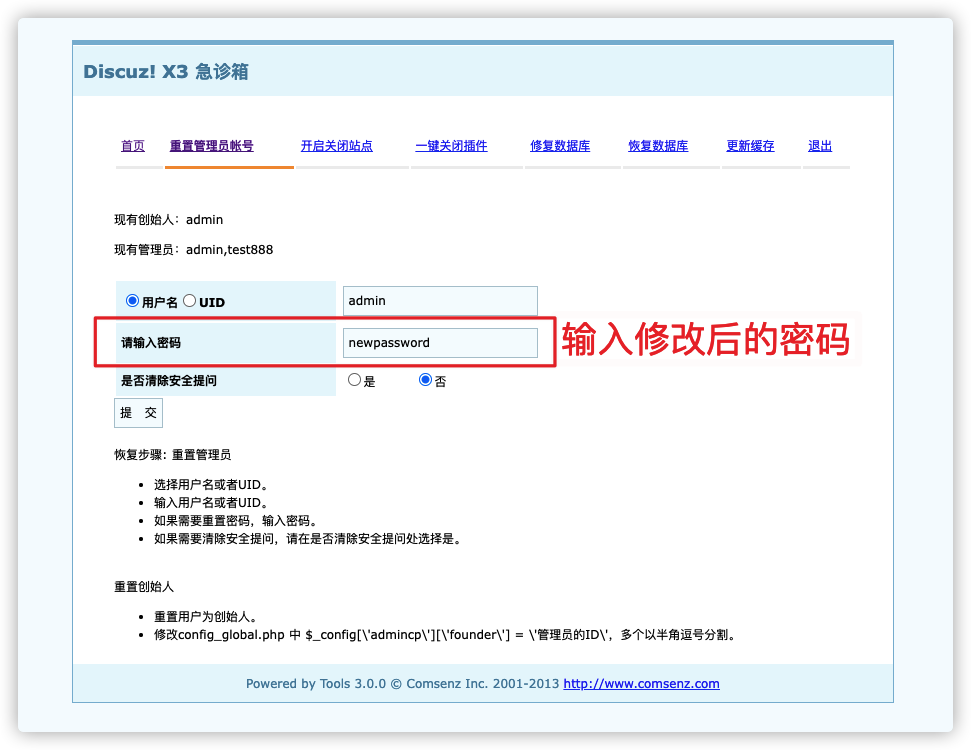Choose 否 for clearing security question
The height and width of the screenshot is (750, 971).
[425, 380]
